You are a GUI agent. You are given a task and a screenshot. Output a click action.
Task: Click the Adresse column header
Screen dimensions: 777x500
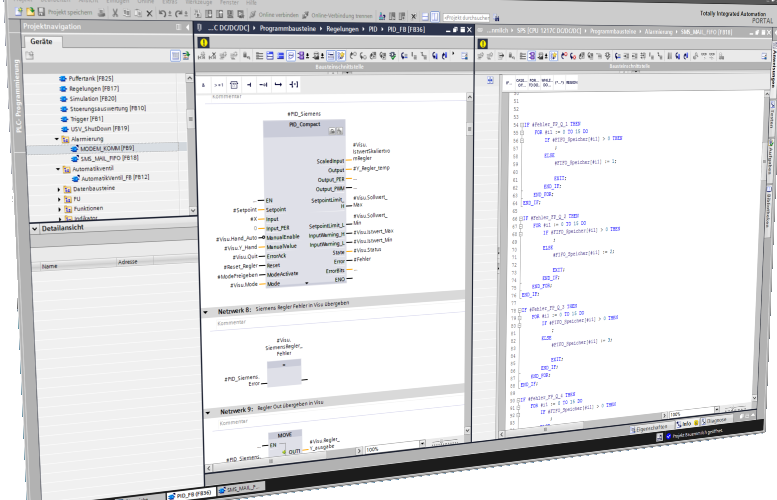pyautogui.click(x=135, y=261)
